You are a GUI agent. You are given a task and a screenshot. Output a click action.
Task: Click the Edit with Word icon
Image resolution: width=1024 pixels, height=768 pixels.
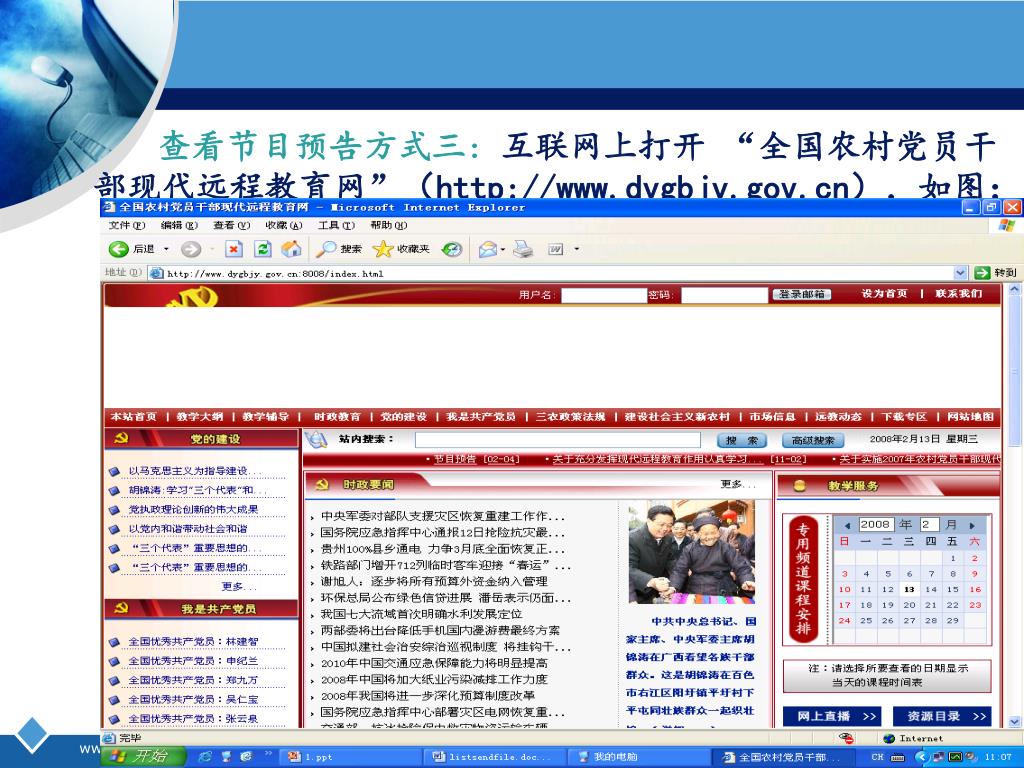click(x=556, y=249)
